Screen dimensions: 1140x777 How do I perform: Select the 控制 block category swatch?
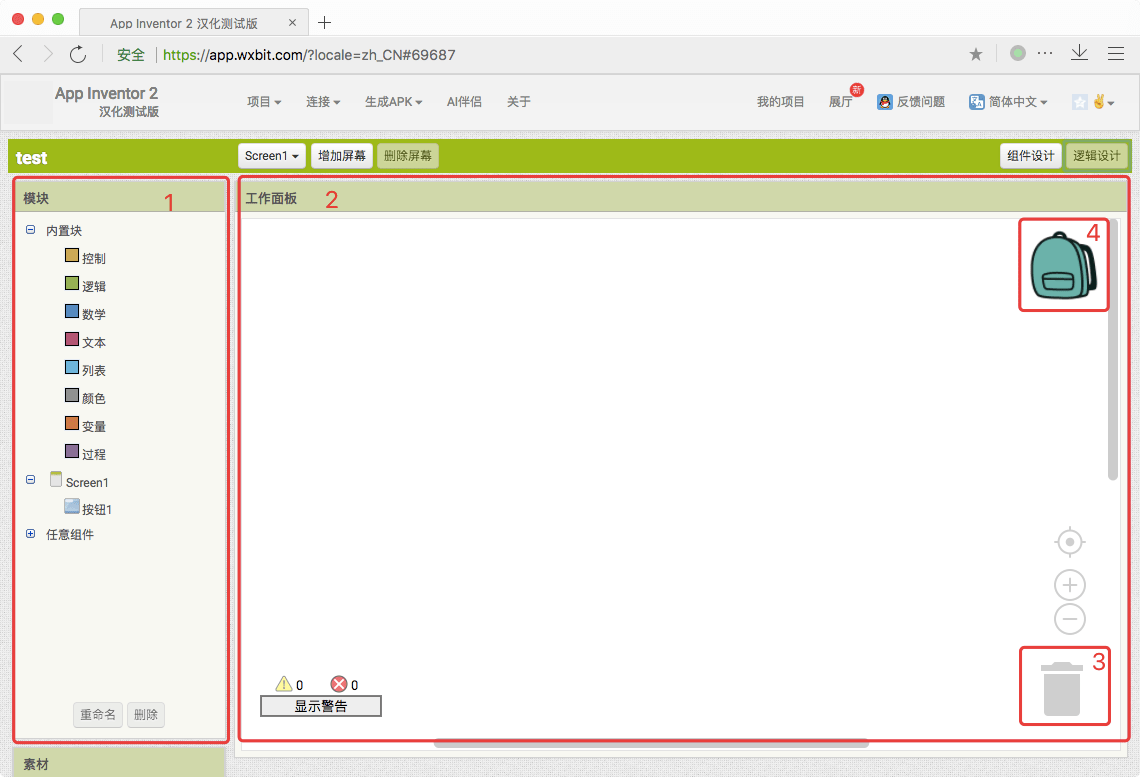72,255
